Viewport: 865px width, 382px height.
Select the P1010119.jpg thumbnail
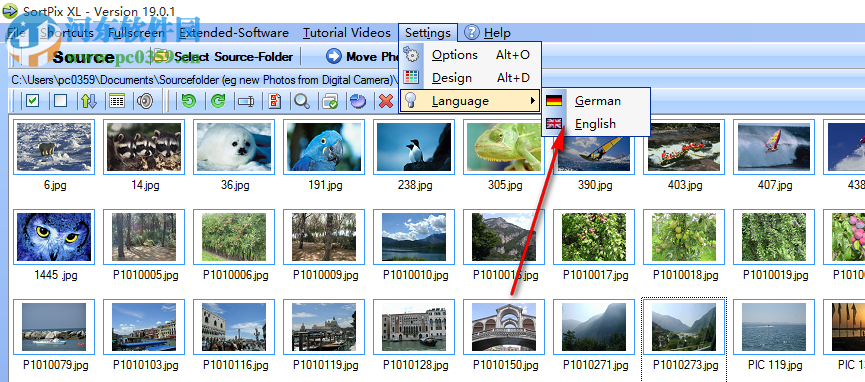point(324,327)
